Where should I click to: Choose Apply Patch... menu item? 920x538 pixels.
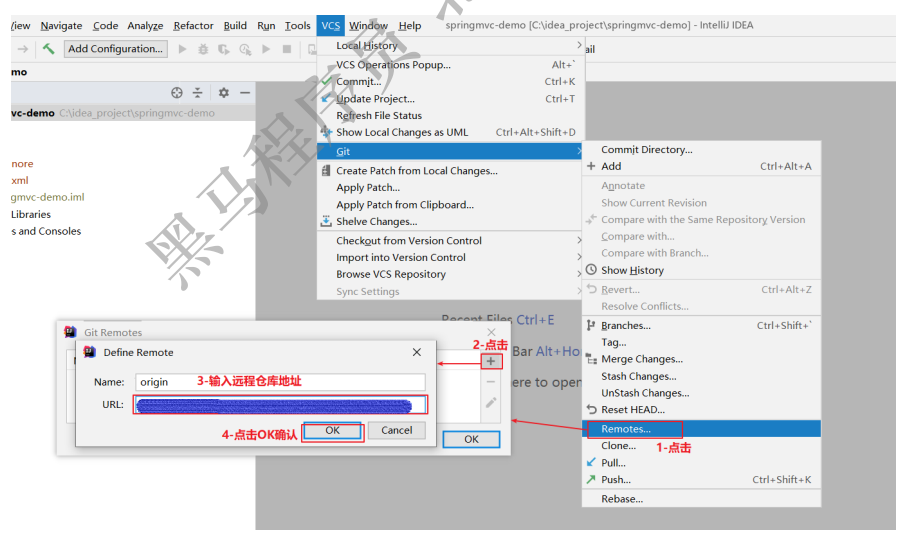(x=450, y=187)
